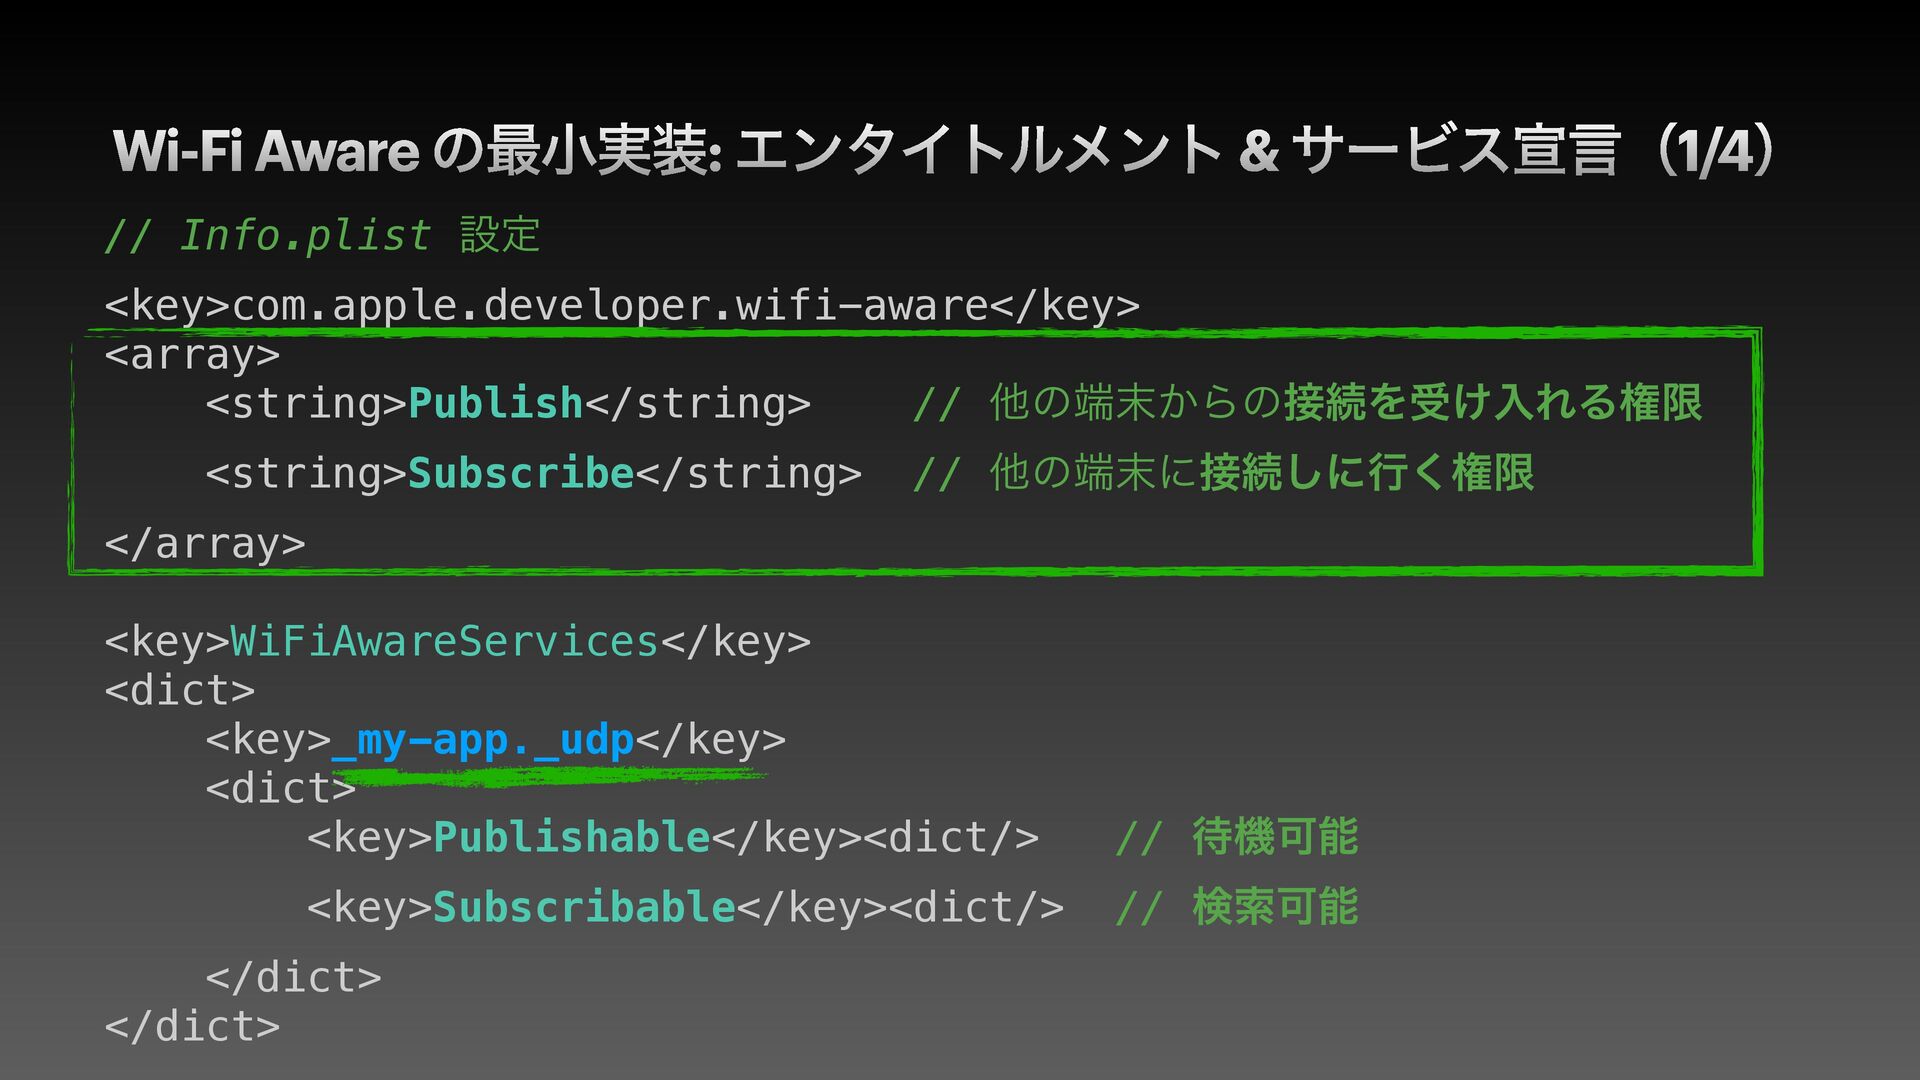
Task: Click the final closing dict tag
Action: point(192,1026)
